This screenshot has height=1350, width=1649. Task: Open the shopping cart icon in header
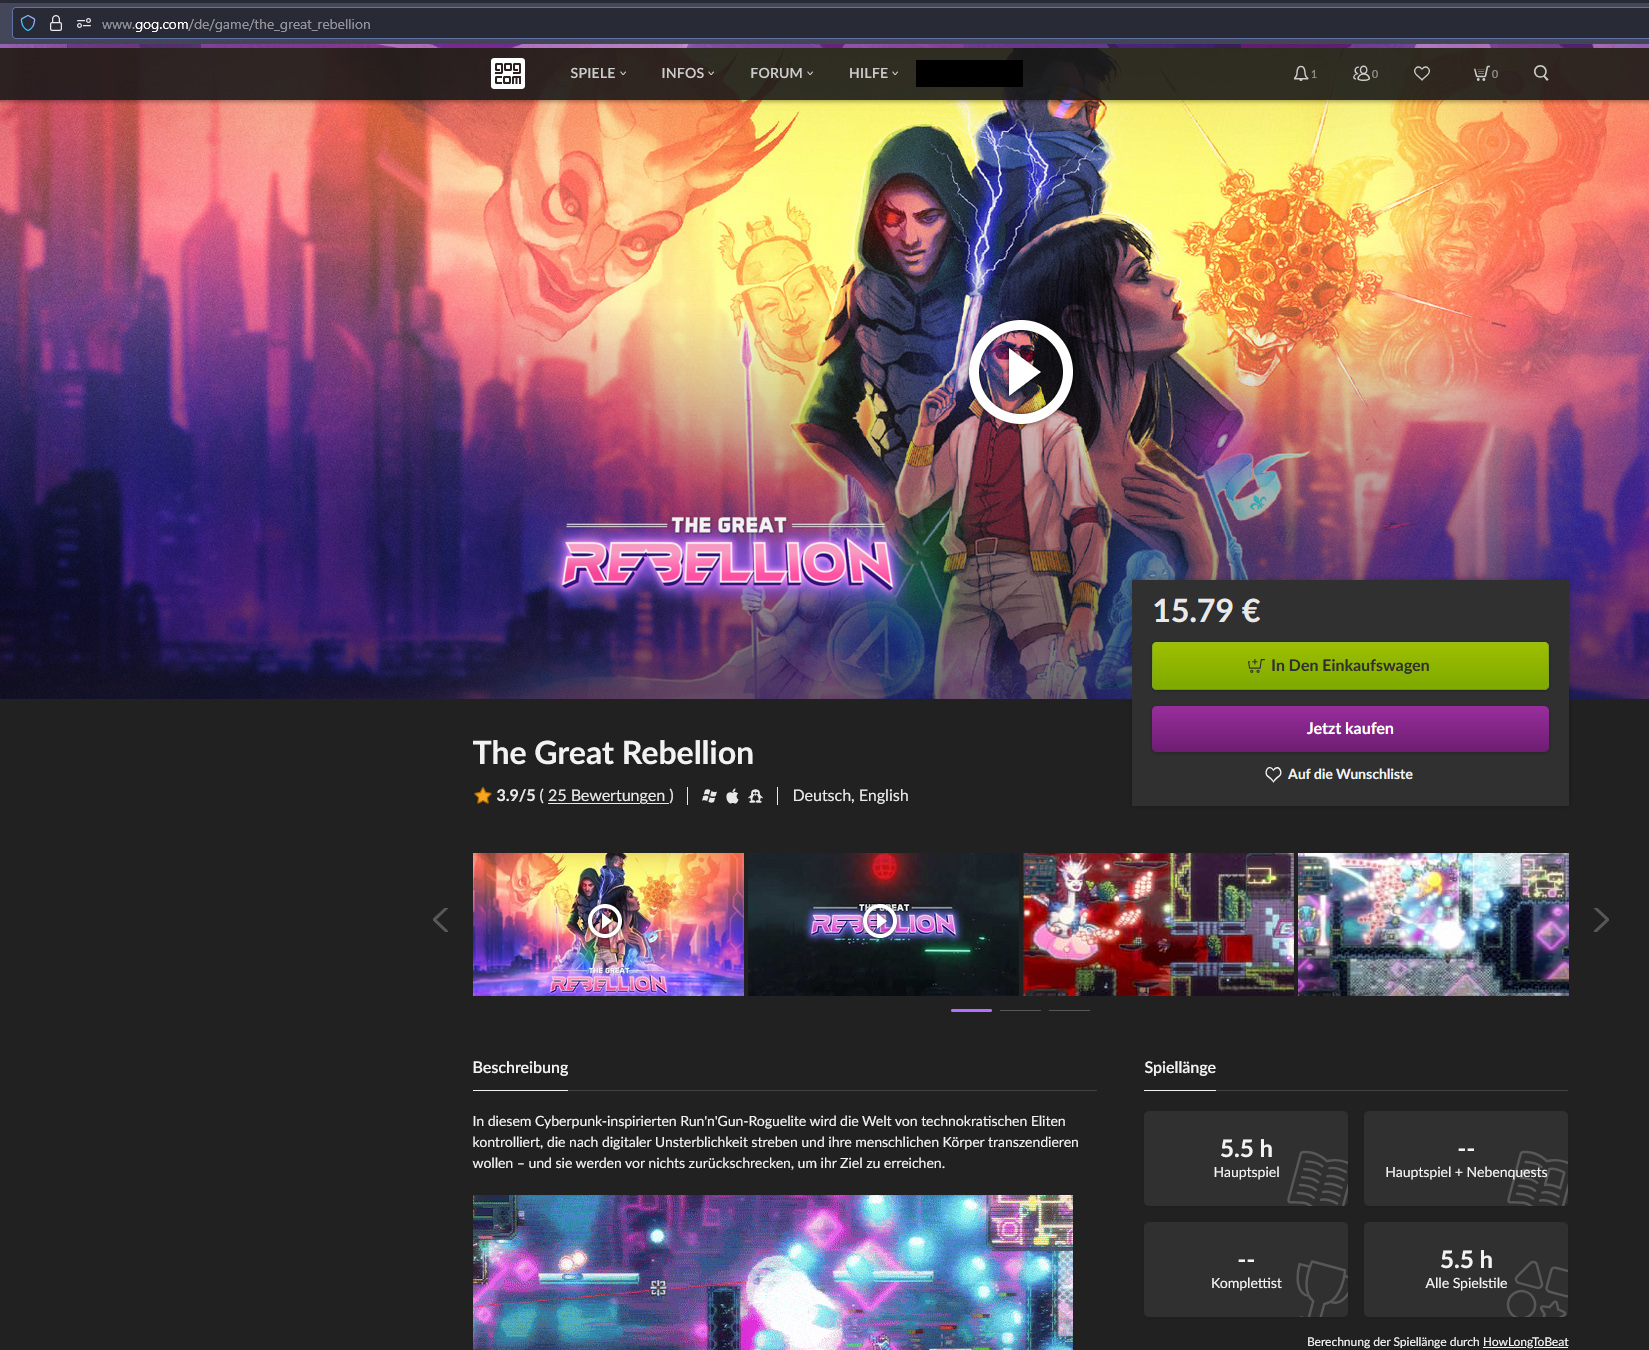1485,73
